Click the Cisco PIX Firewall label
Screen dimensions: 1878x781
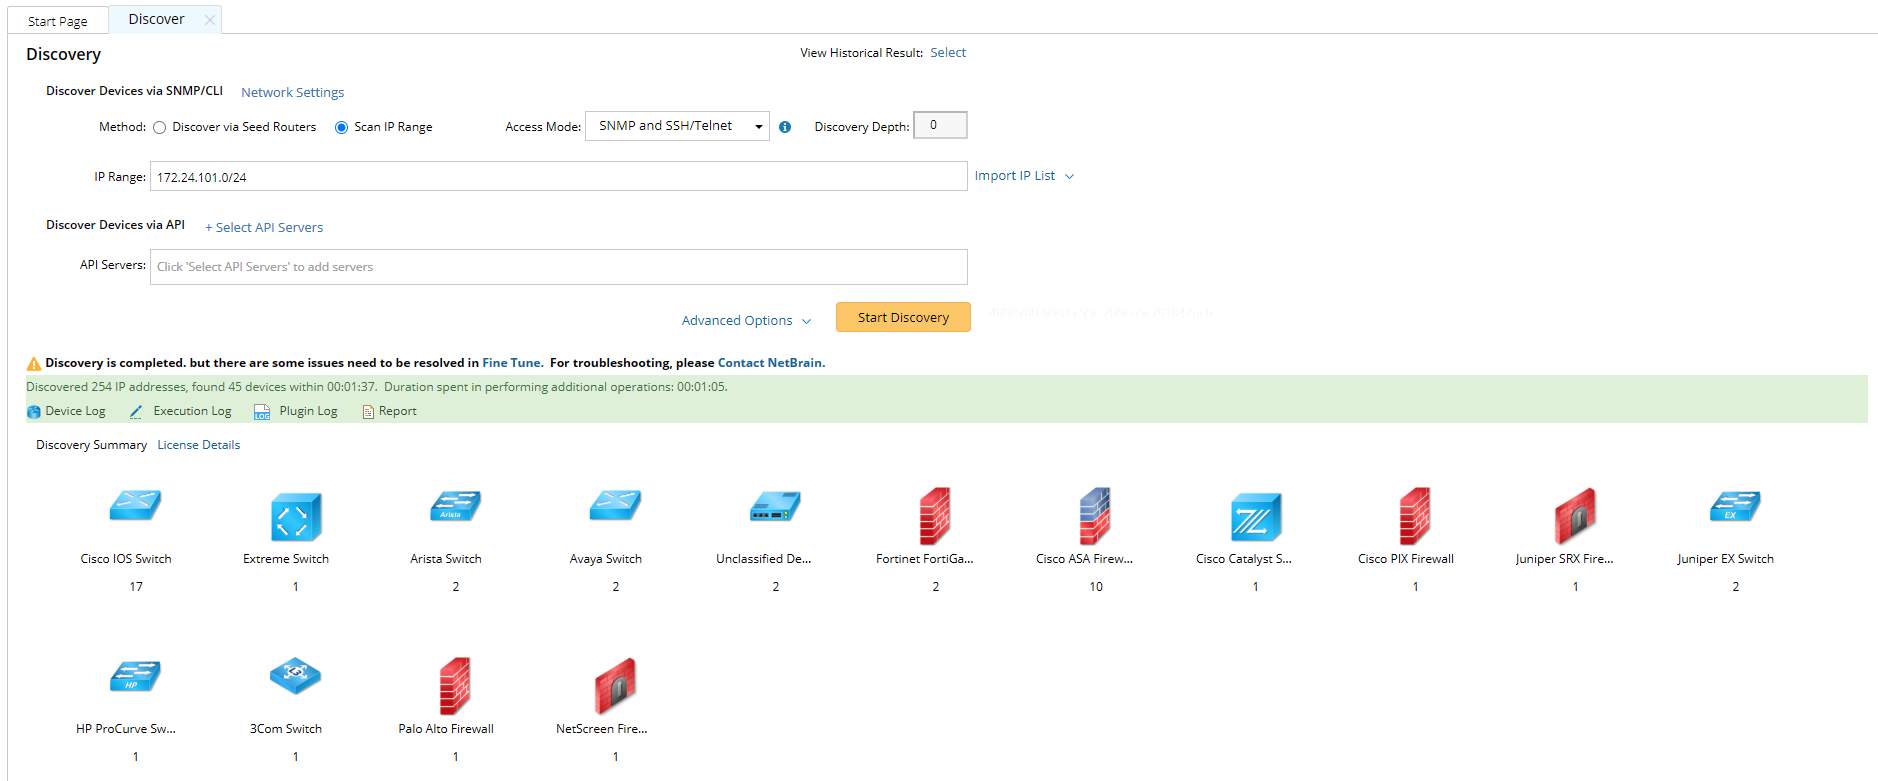point(1406,559)
